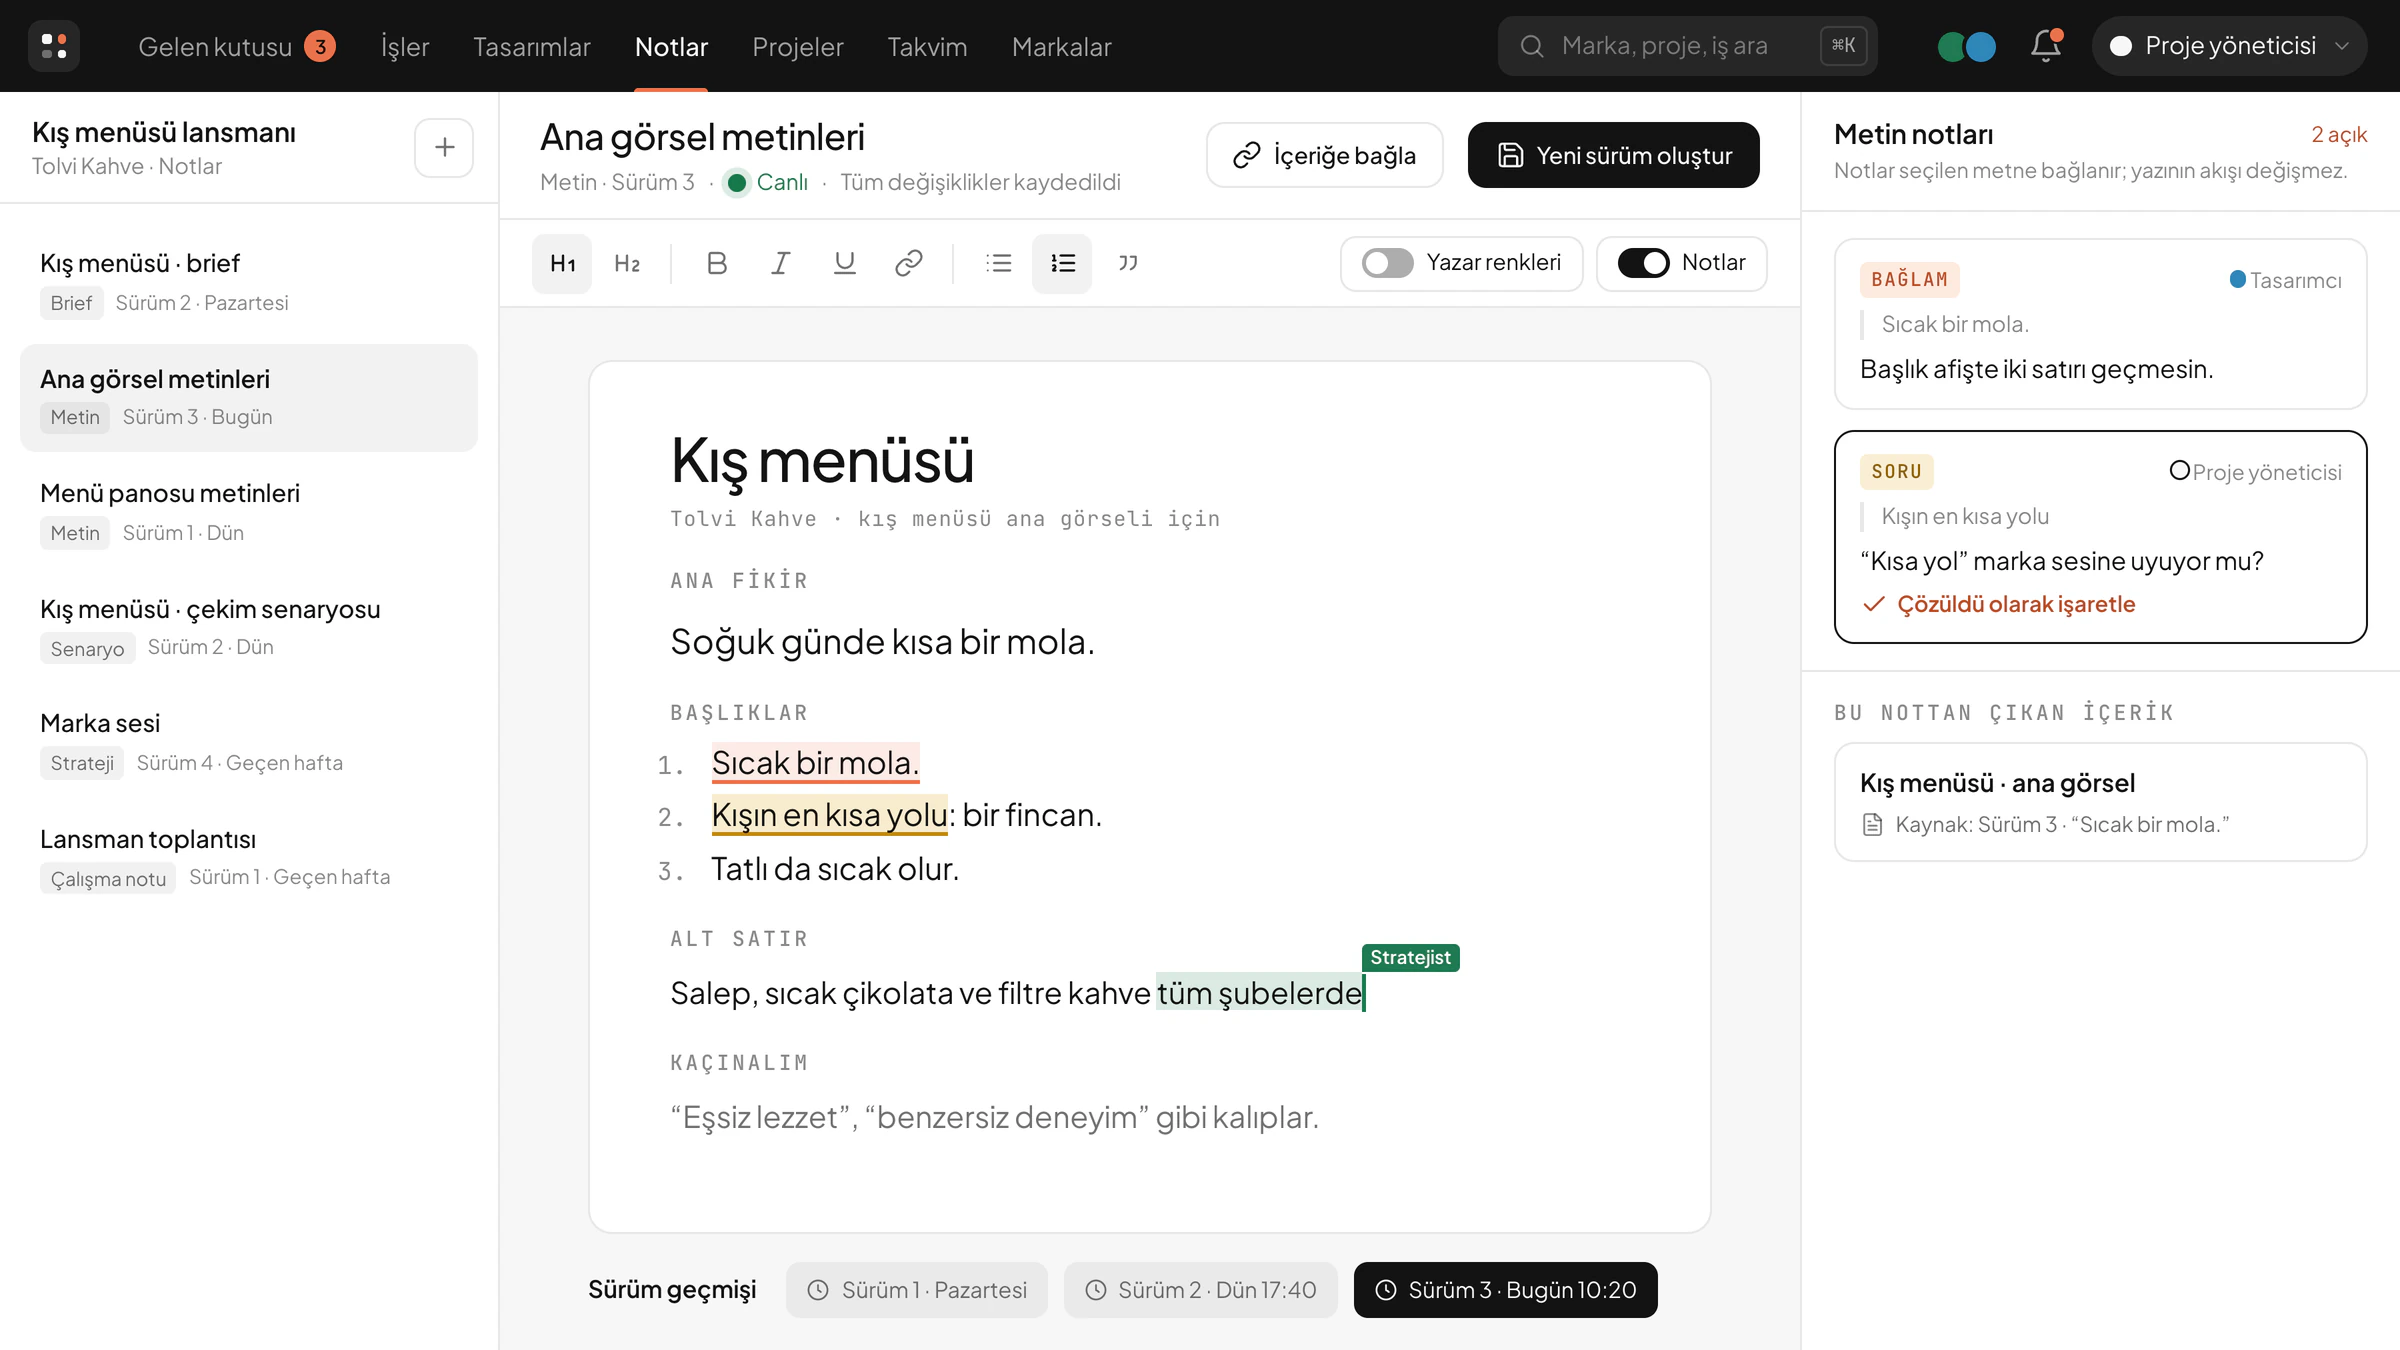Click the Kış menüsü lansmanı project title

coord(164,132)
